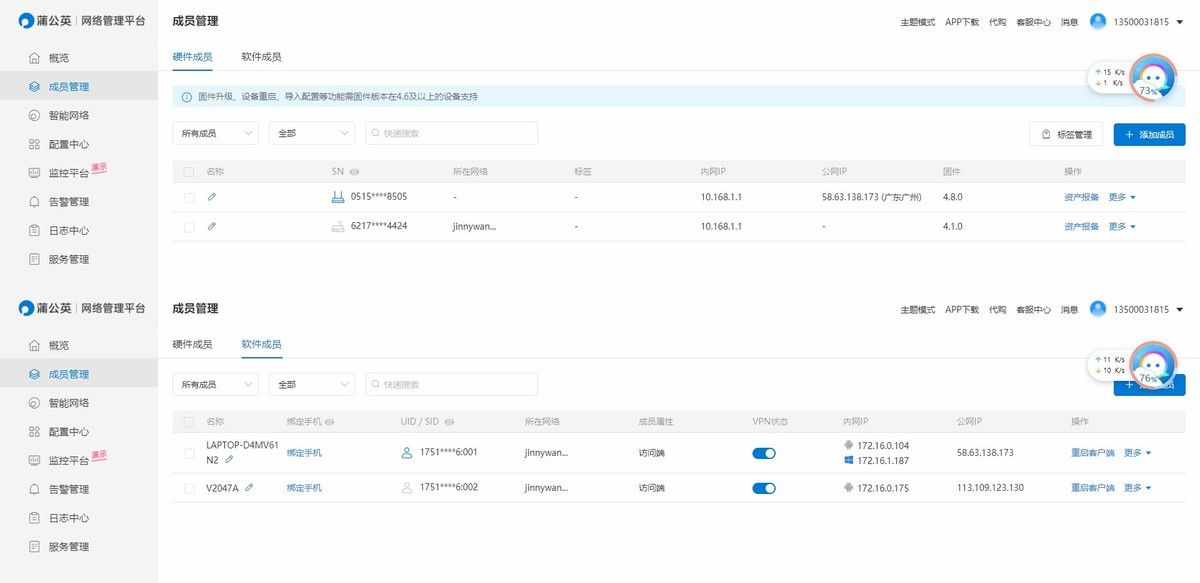Expand 更多 dropdown for the 6217****4424 device
The width and height of the screenshot is (1200, 583).
pyautogui.click(x=1122, y=227)
